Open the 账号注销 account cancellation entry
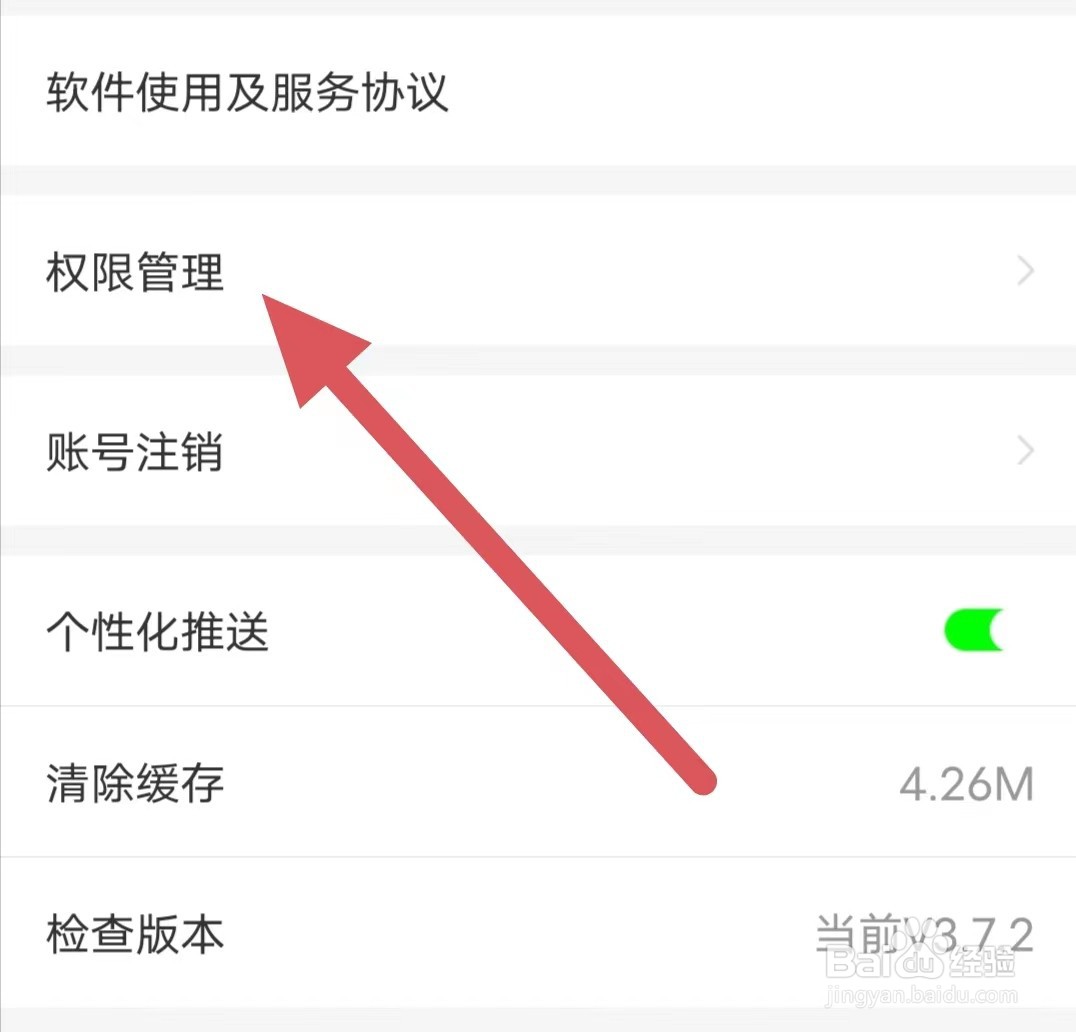 [538, 451]
